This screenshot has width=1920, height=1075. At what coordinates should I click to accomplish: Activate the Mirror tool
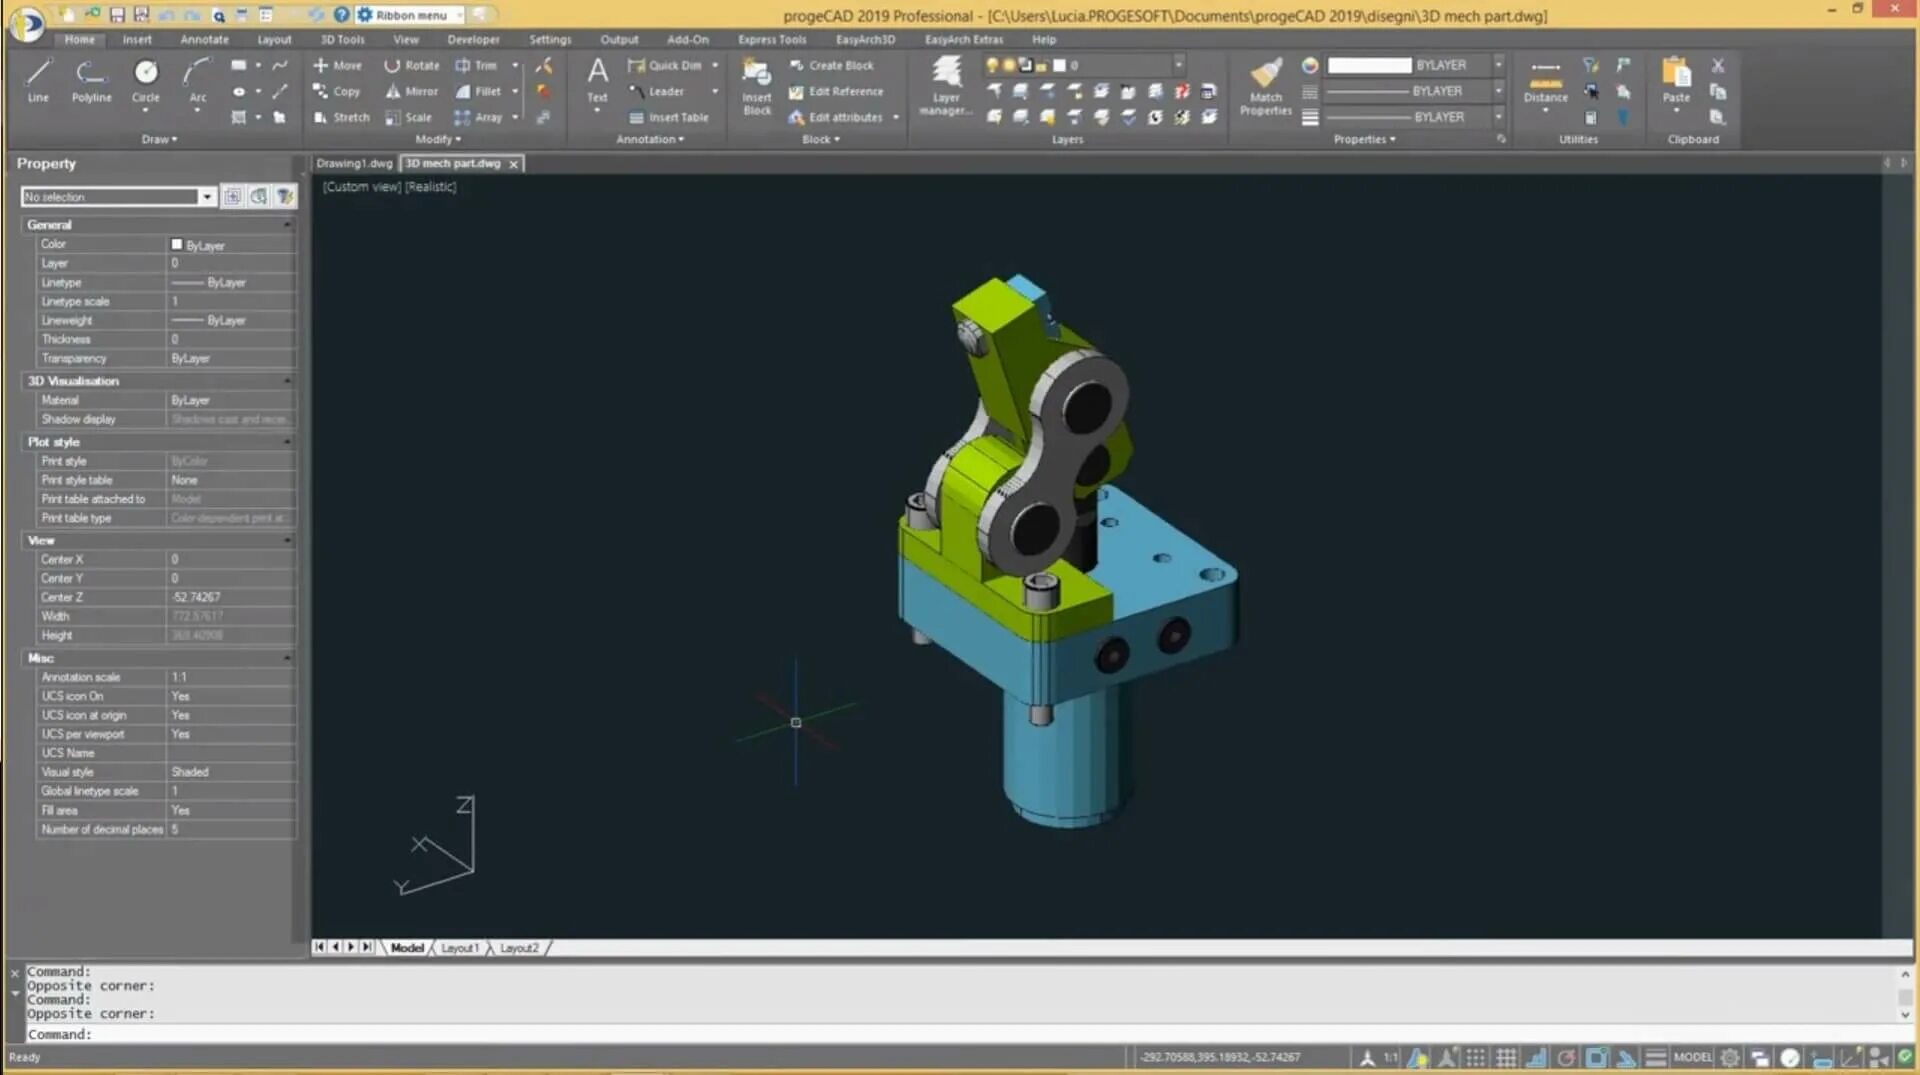click(x=412, y=91)
